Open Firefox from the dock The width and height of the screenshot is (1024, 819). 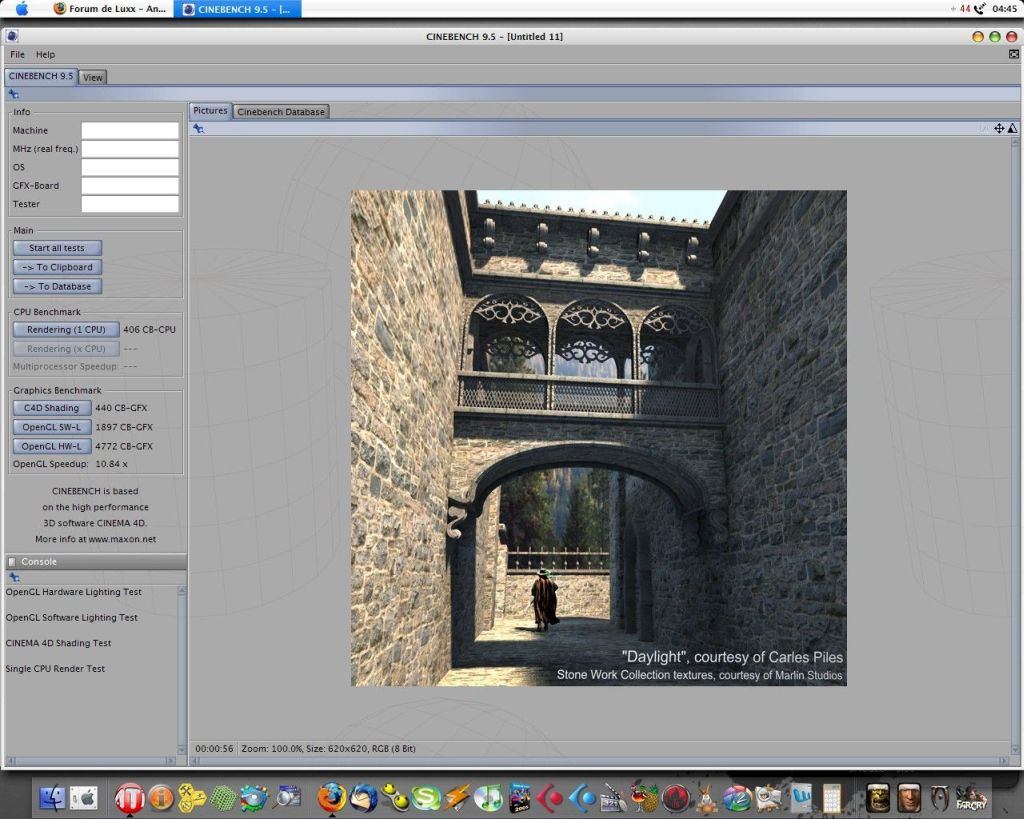(332, 797)
